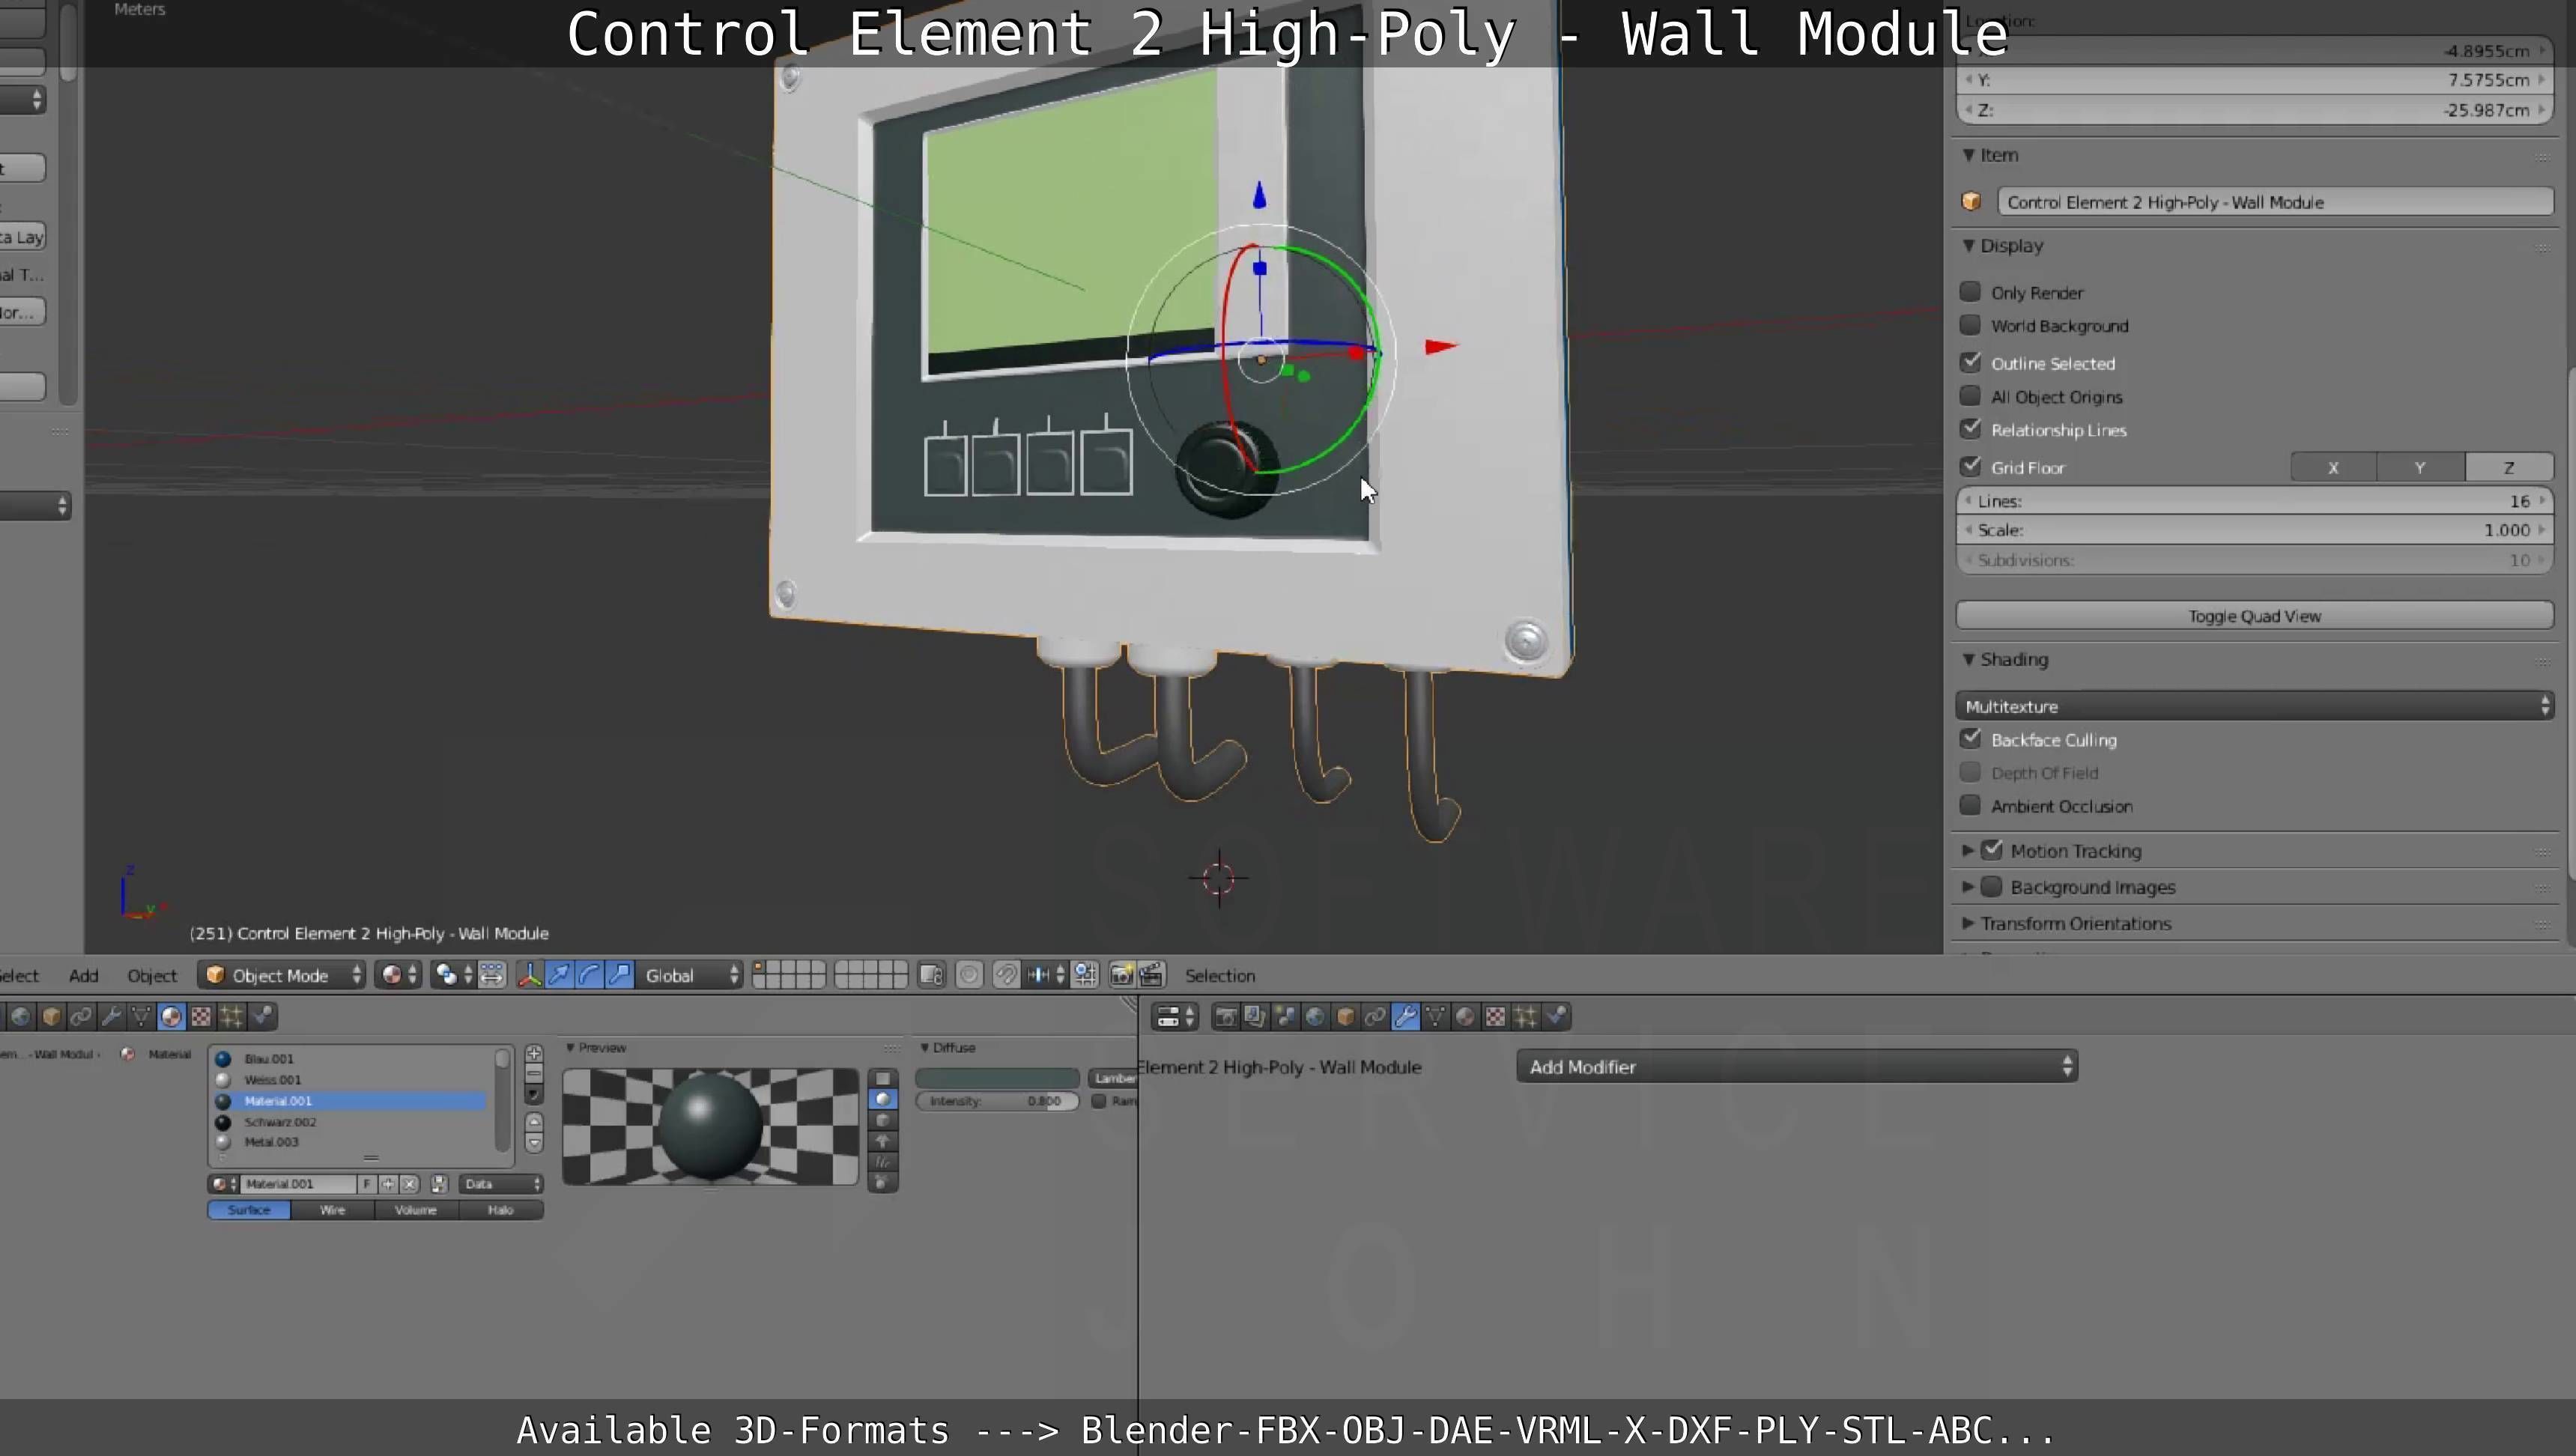
Task: Click OpenGL render animation clapper icon
Action: 1151,975
